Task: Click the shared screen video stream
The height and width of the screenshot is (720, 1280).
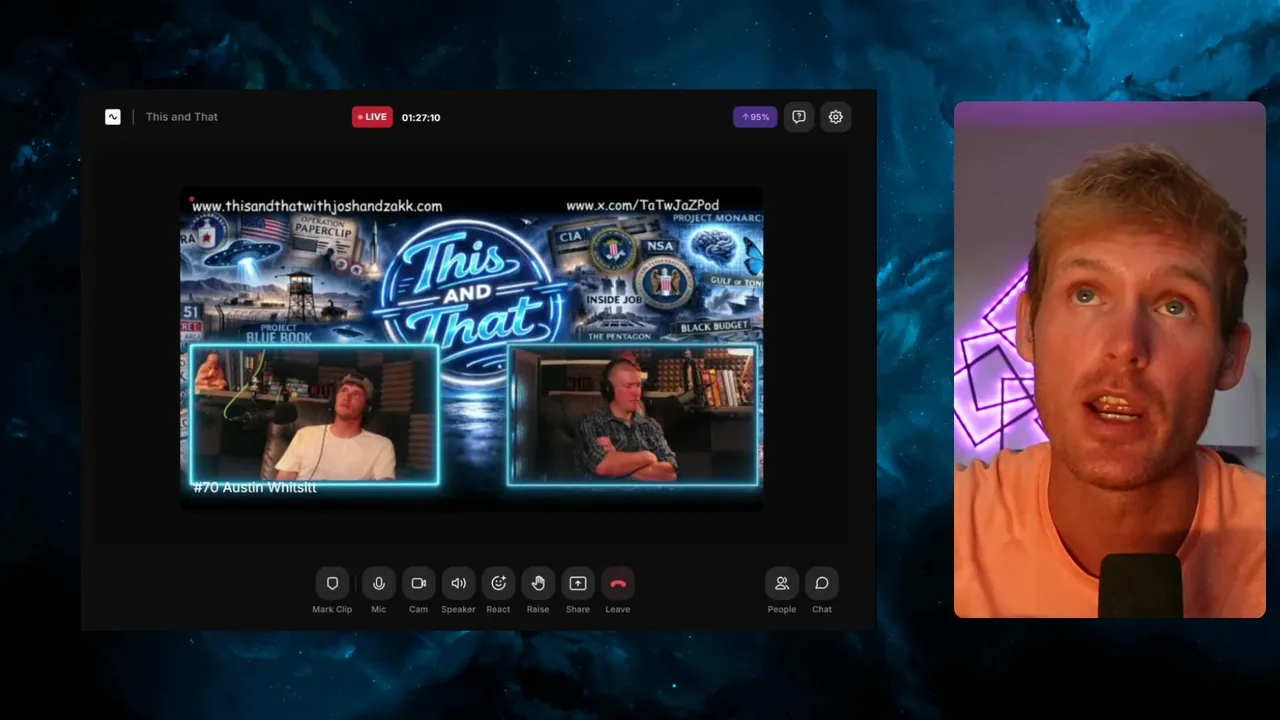Action: tap(471, 348)
